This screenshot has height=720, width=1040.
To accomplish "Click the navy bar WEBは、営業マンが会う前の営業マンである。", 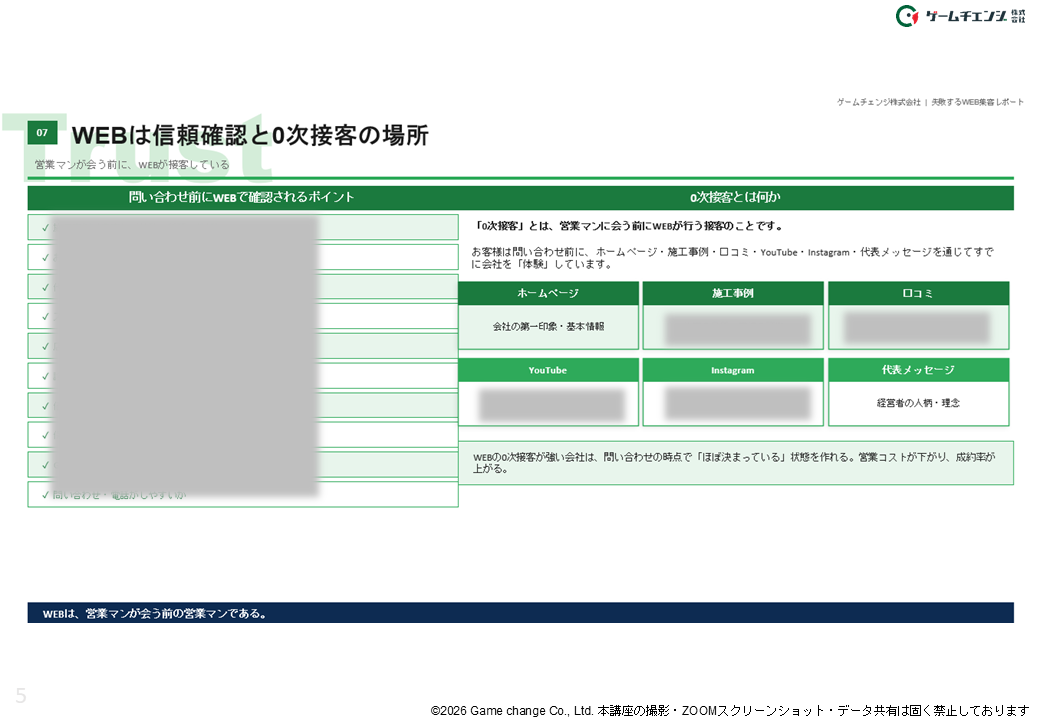I will (521, 613).
